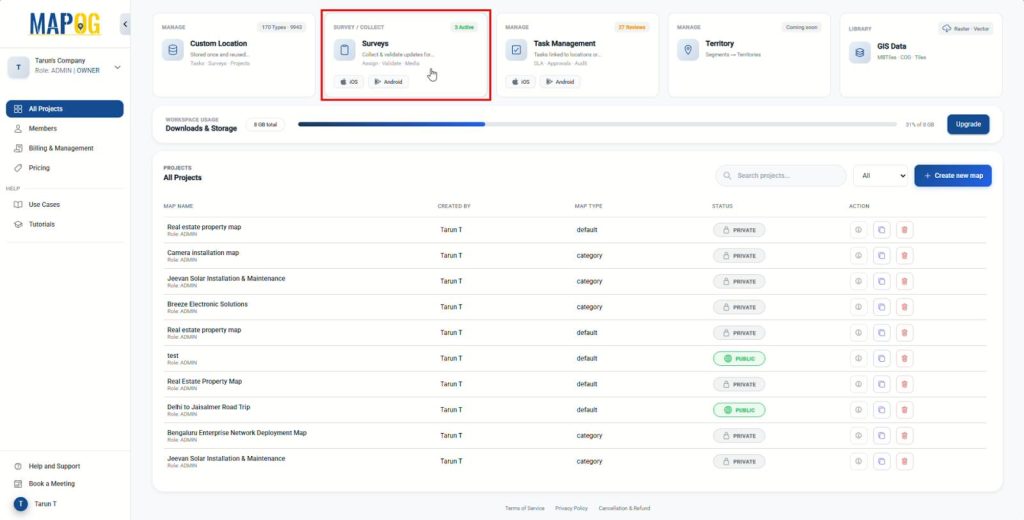Click the Territory location pin icon
The image size is (1024, 520).
coord(688,50)
